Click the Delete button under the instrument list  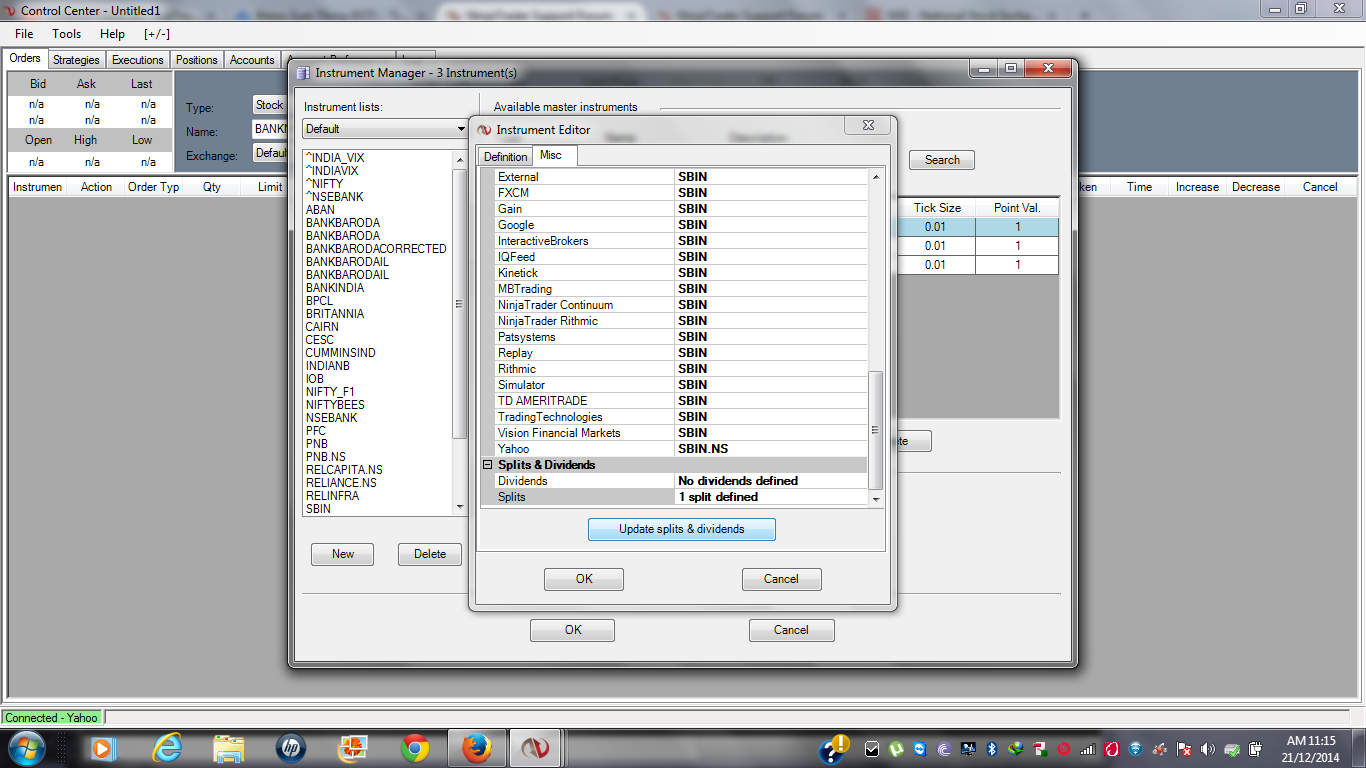(x=430, y=554)
